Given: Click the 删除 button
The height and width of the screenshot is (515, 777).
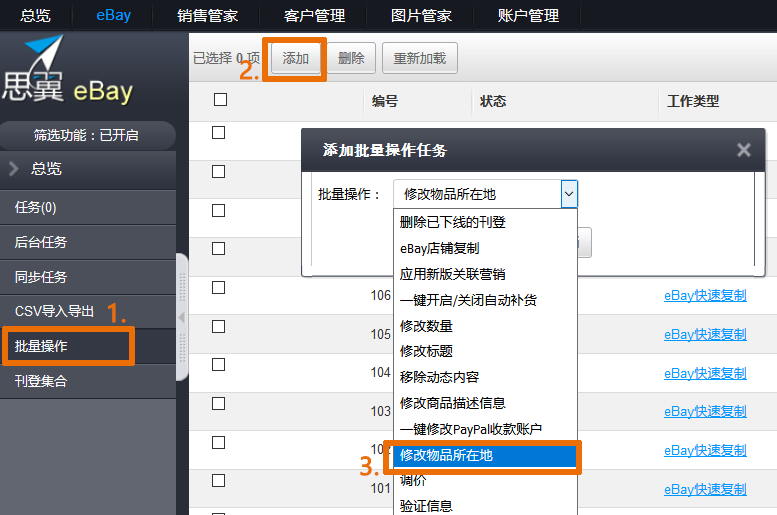Looking at the screenshot, I should coord(351,58).
